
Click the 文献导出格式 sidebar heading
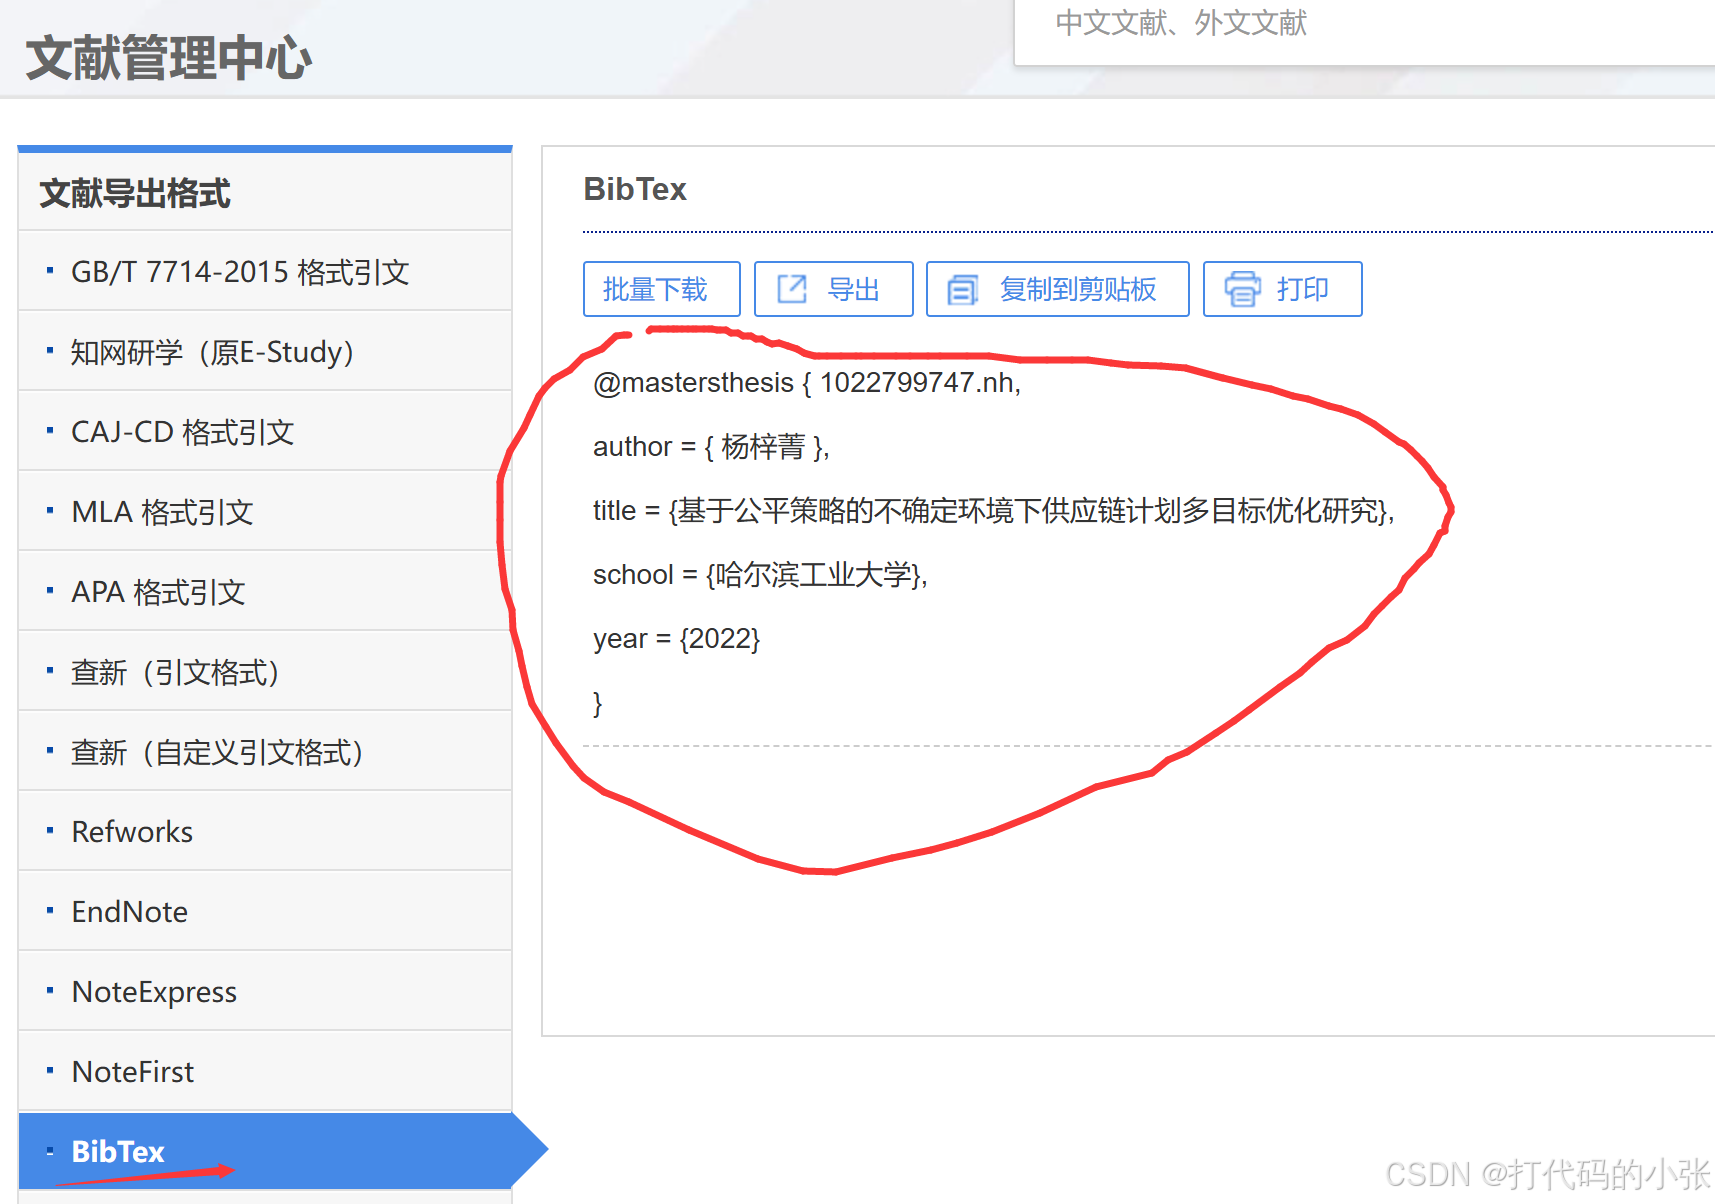135,193
